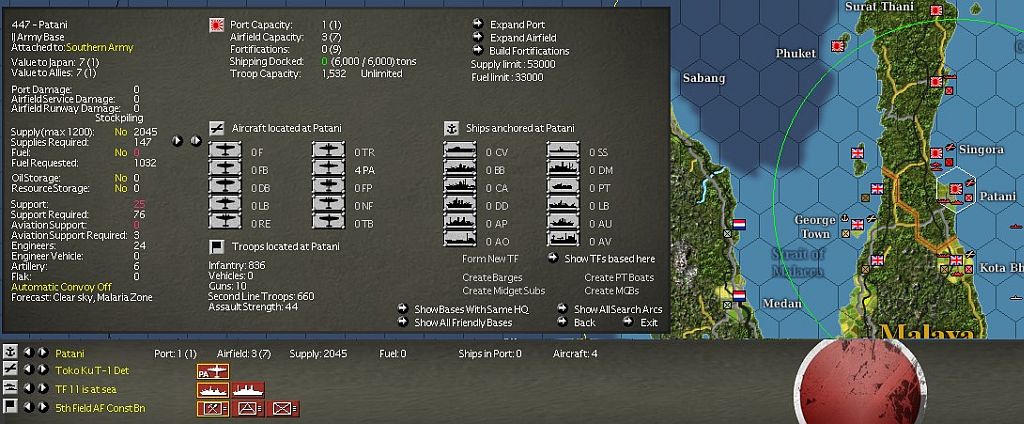The image size is (1024, 424).
Task: Select the transport (AP) ship icon
Action: click(x=460, y=222)
